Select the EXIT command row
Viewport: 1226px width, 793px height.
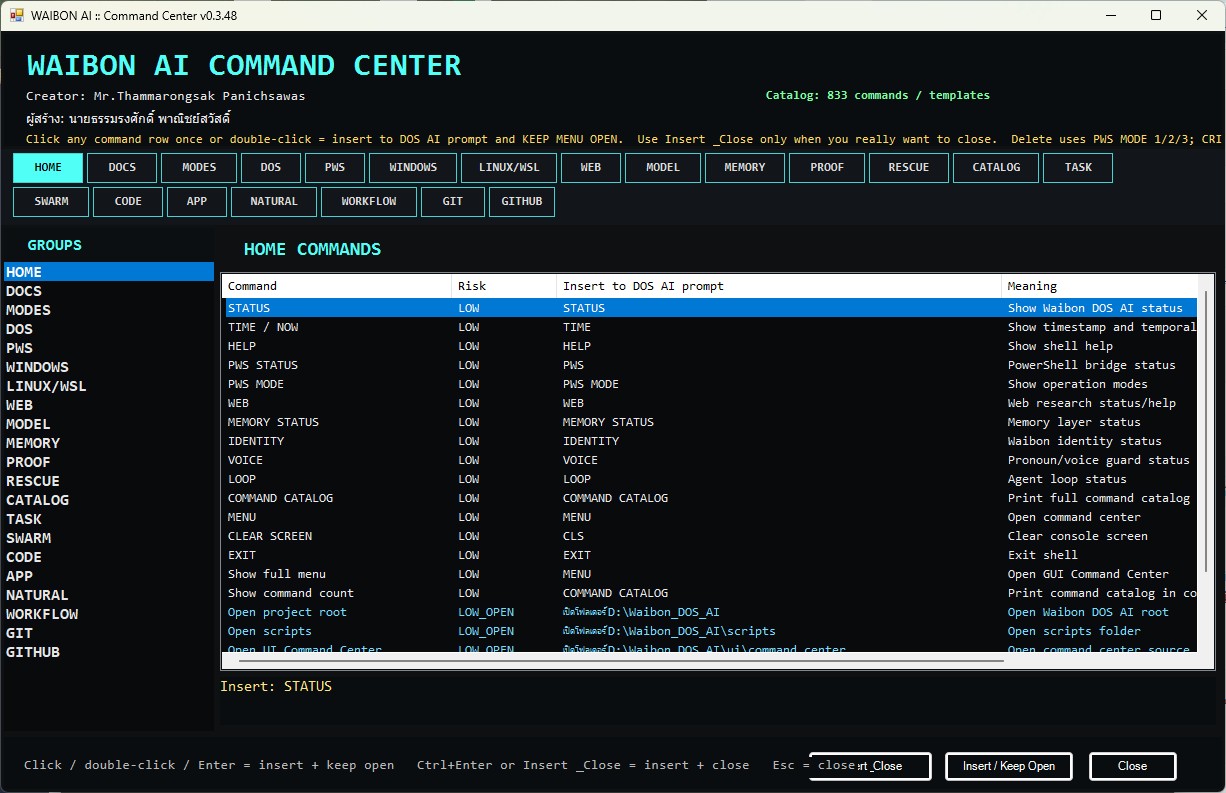710,555
